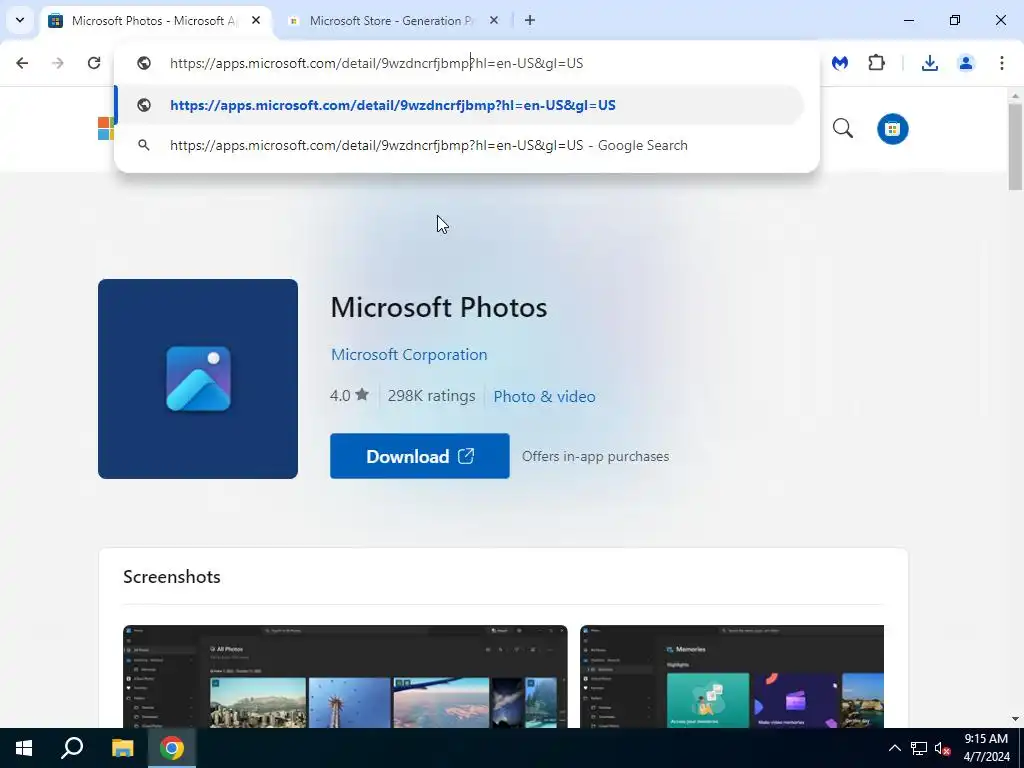The image size is (1024, 768).
Task: Click the Microsoft Photos title
Action: click(439, 308)
